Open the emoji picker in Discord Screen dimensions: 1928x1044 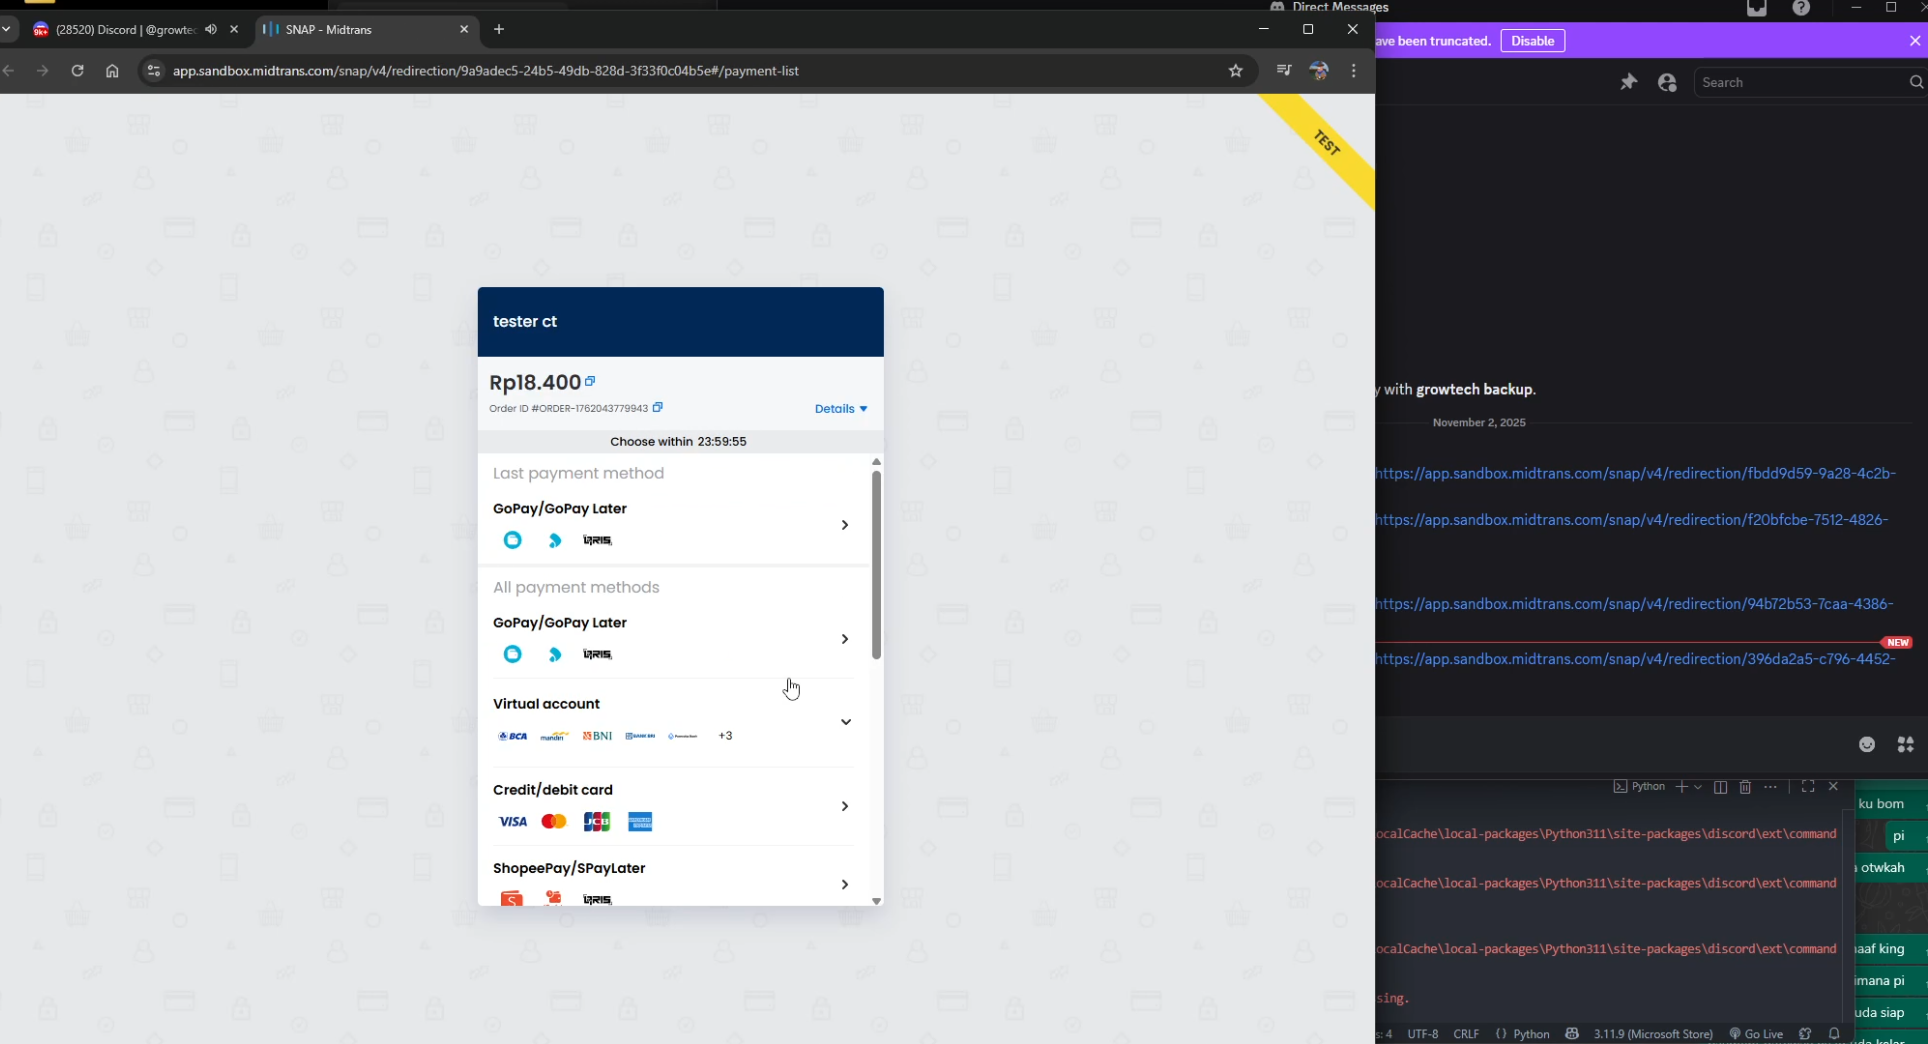tap(1867, 744)
